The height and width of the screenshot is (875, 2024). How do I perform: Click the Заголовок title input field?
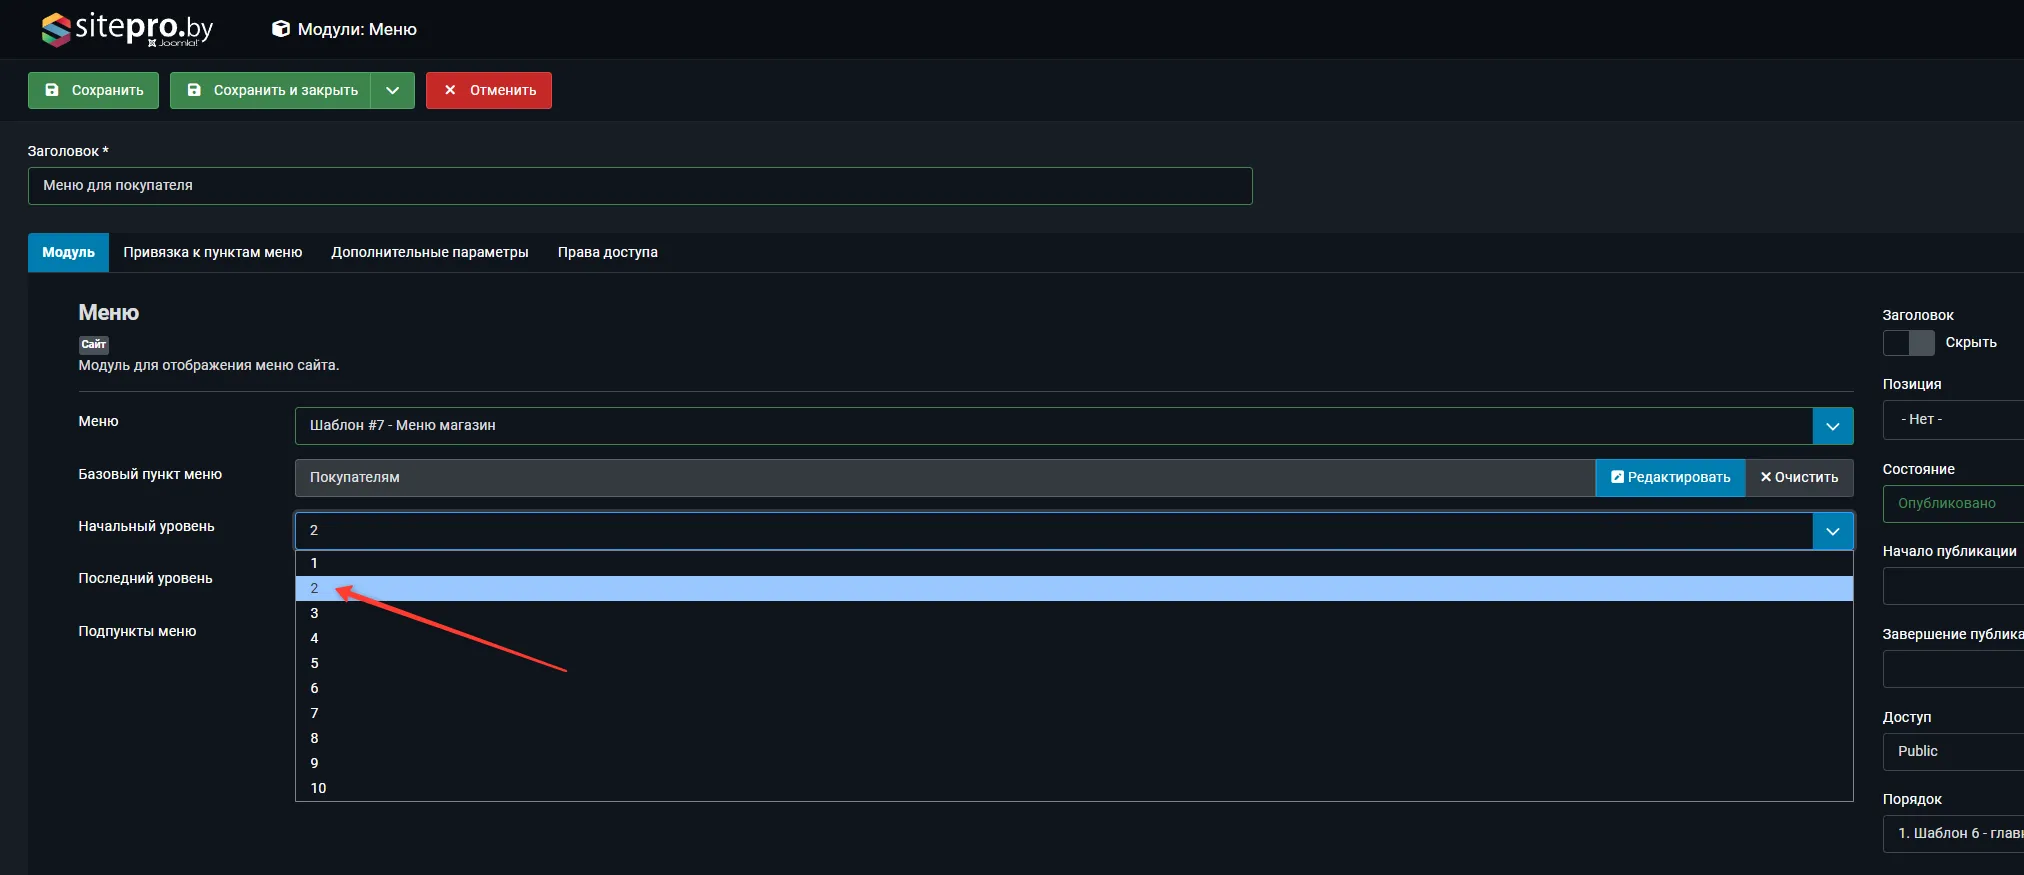(x=640, y=186)
